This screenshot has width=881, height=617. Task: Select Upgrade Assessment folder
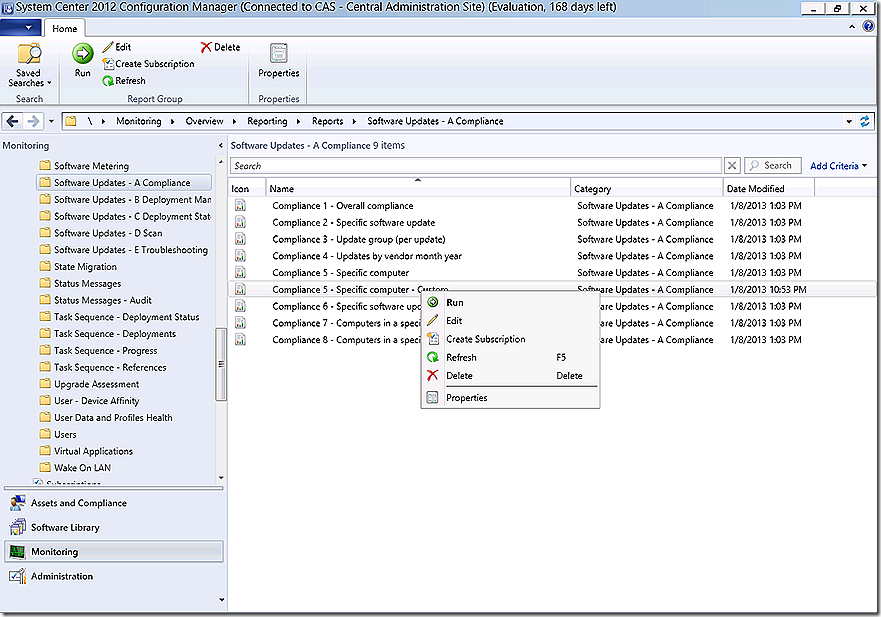tap(89, 384)
